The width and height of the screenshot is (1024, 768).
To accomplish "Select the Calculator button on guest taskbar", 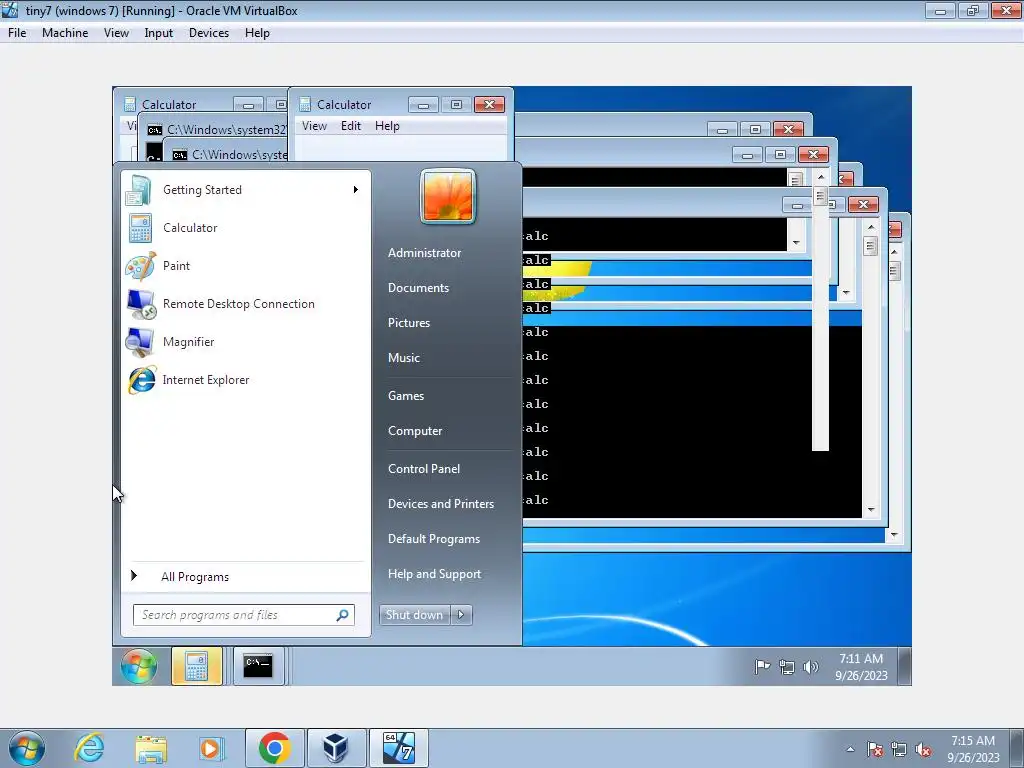I will (x=197, y=666).
